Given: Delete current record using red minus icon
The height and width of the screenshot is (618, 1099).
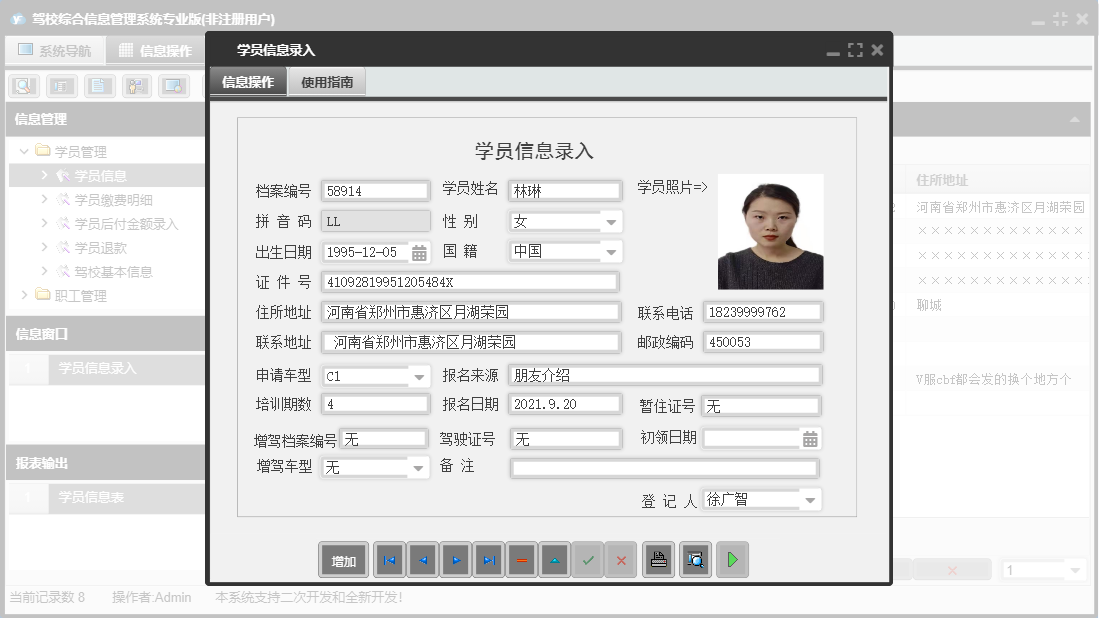Looking at the screenshot, I should (x=521, y=560).
